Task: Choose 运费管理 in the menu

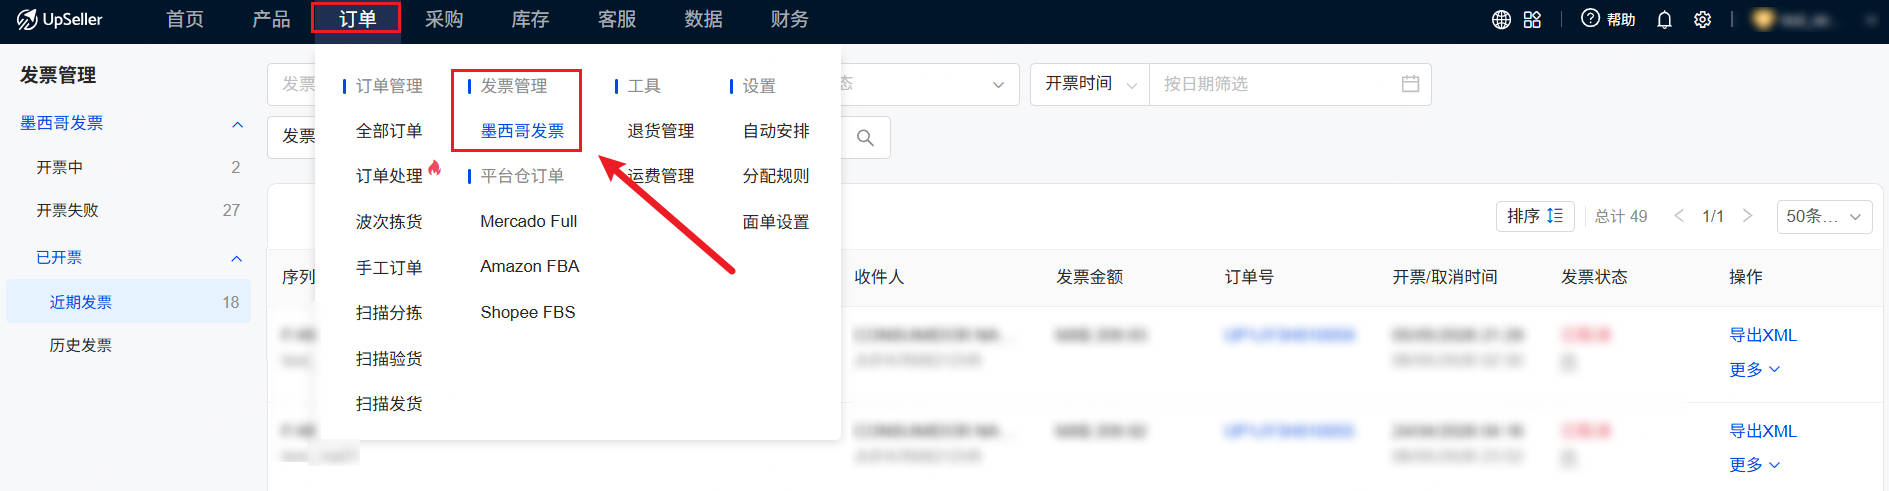Action: [660, 176]
